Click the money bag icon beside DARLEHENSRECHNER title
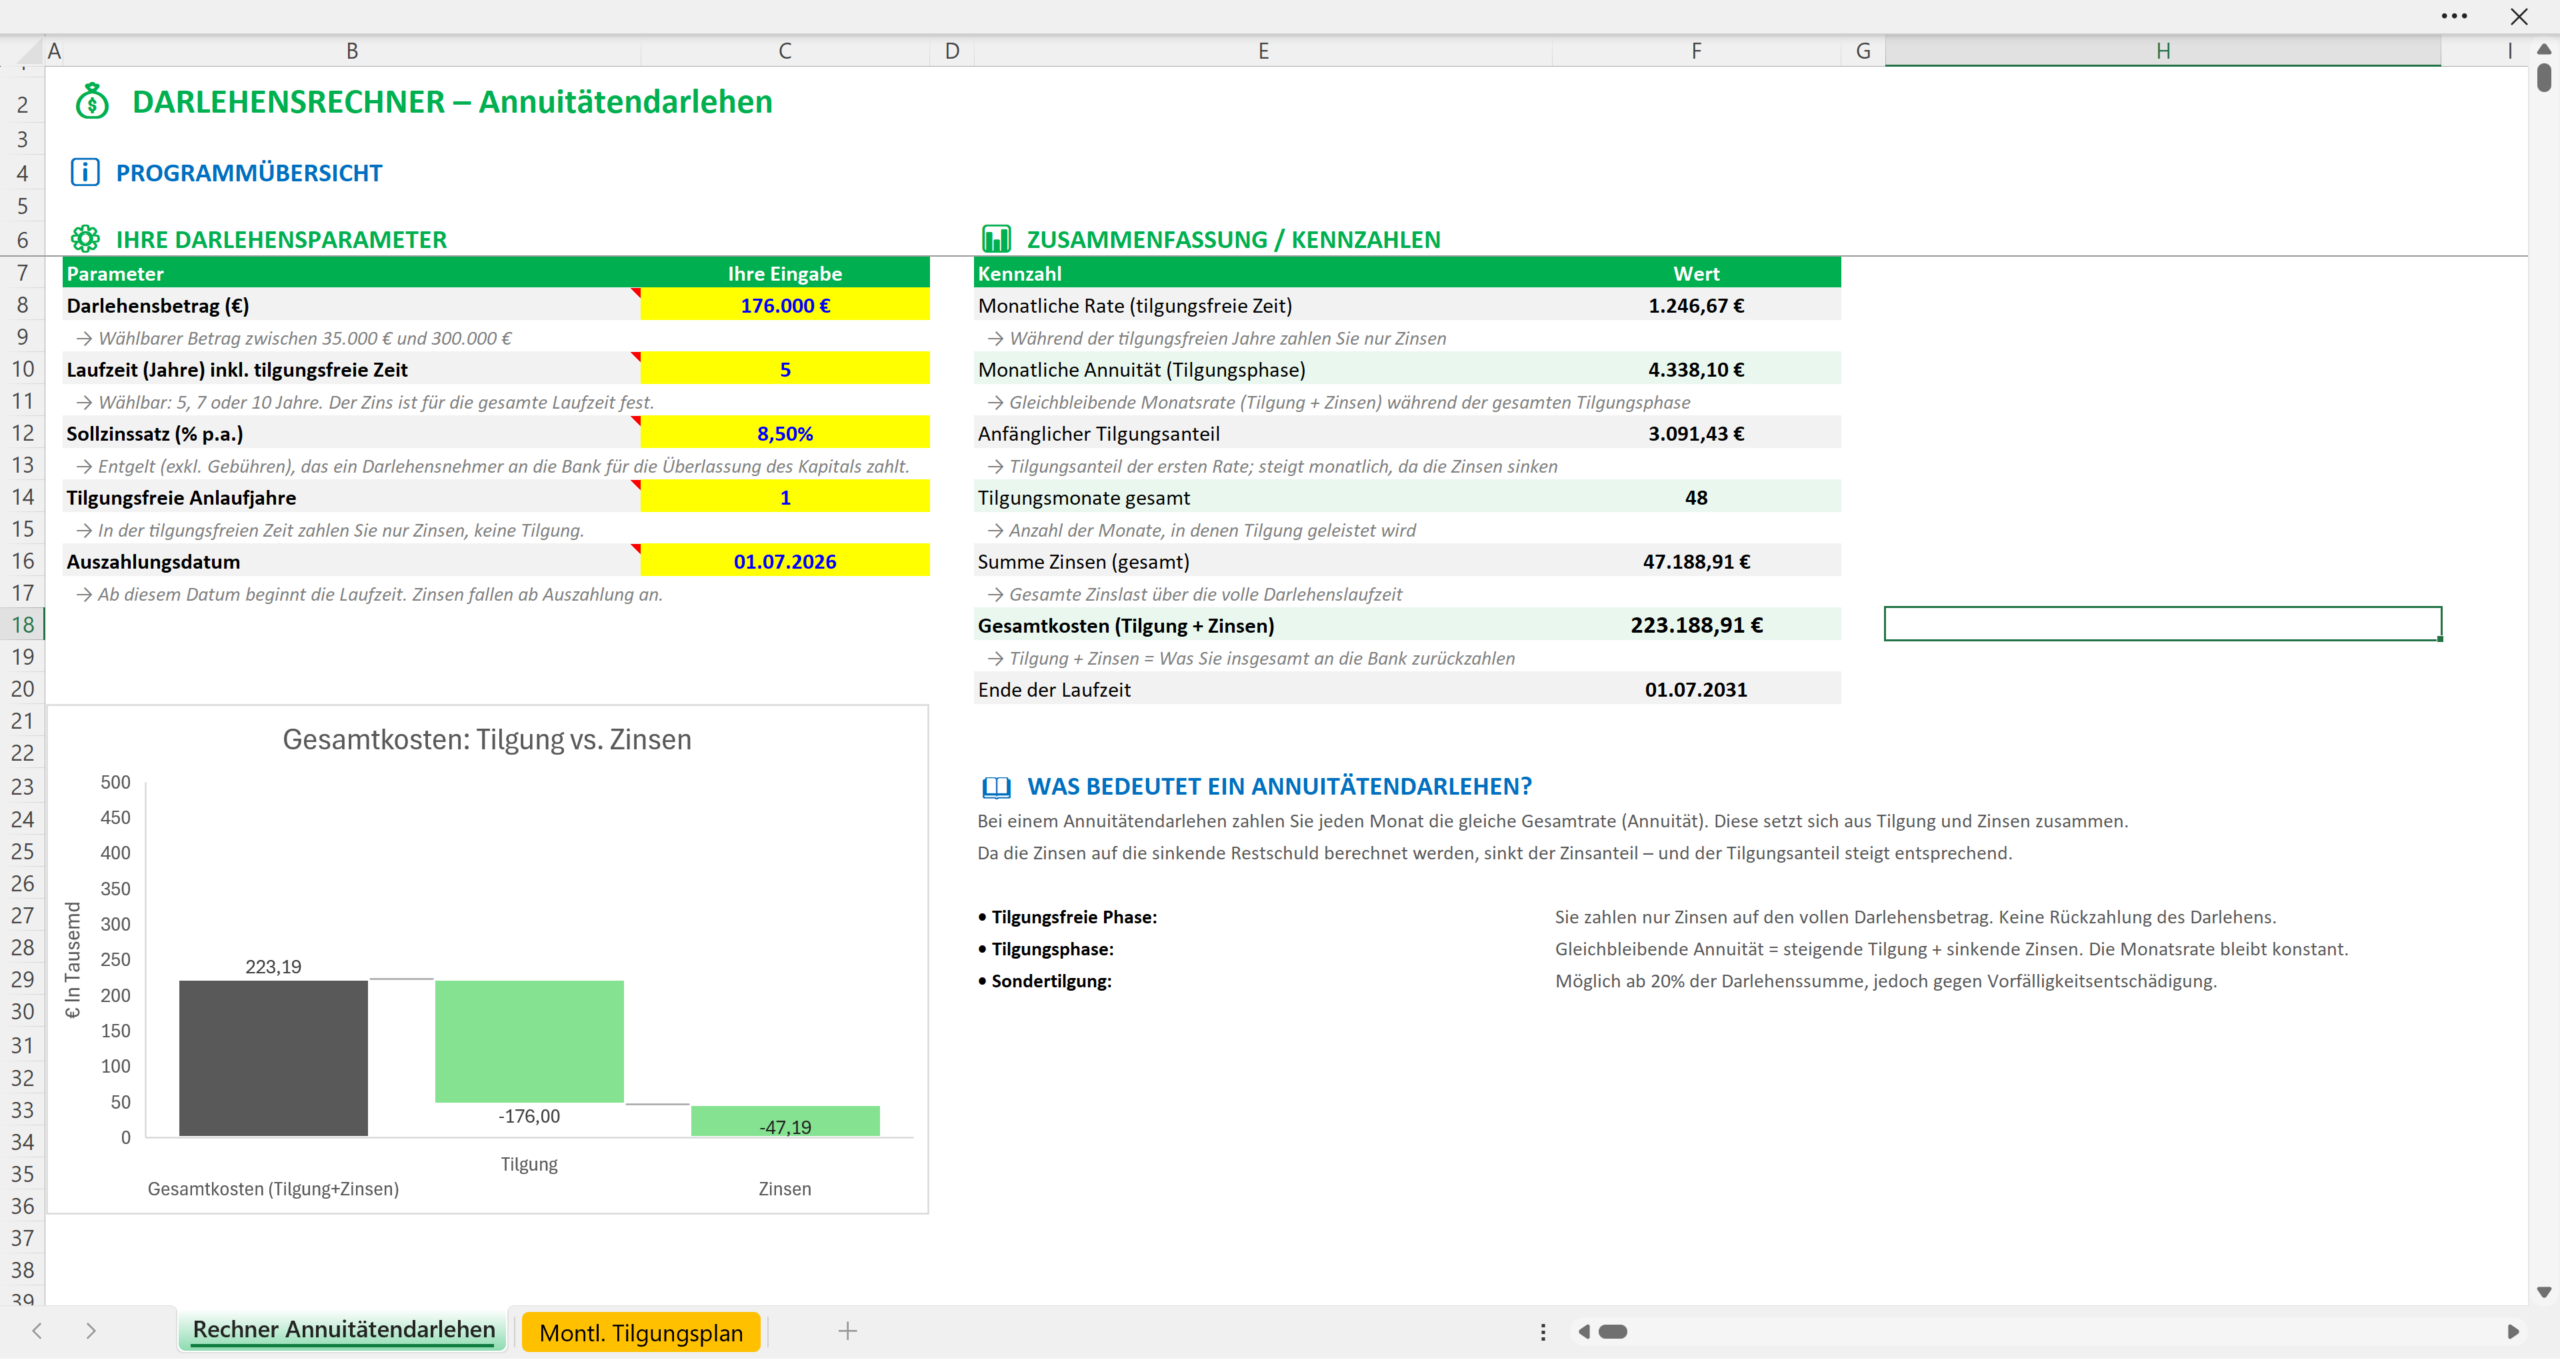2560x1360 pixels. coord(92,101)
